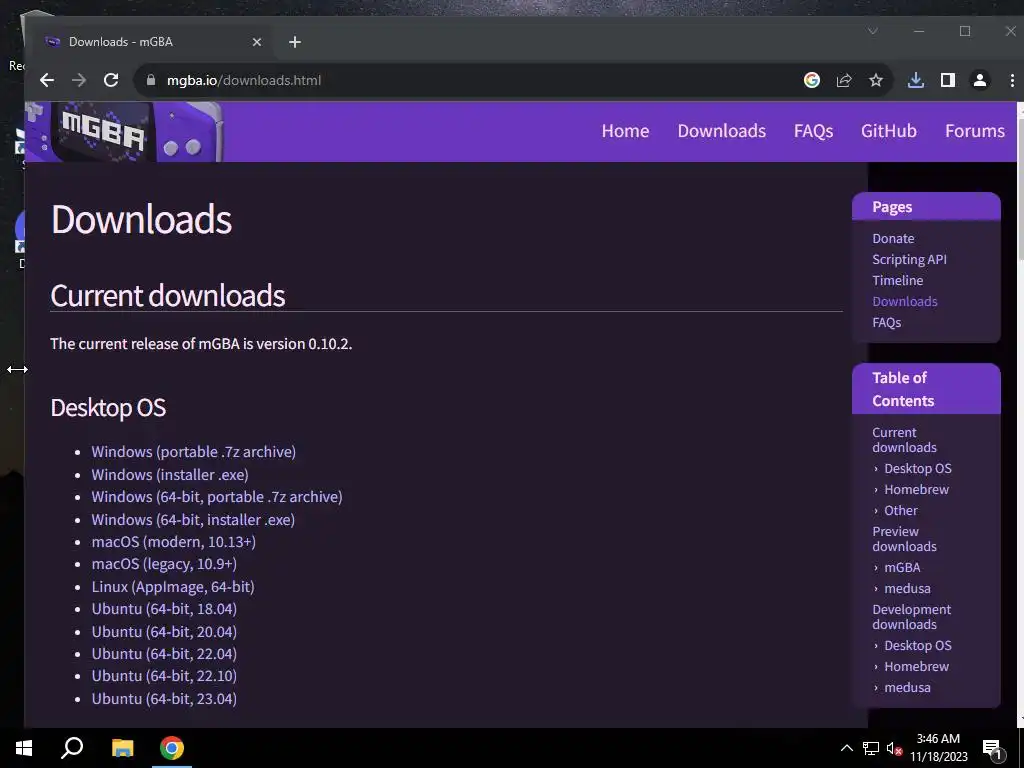Download Ubuntu 64-bit 18.04 package
1024x768 pixels.
(x=164, y=609)
